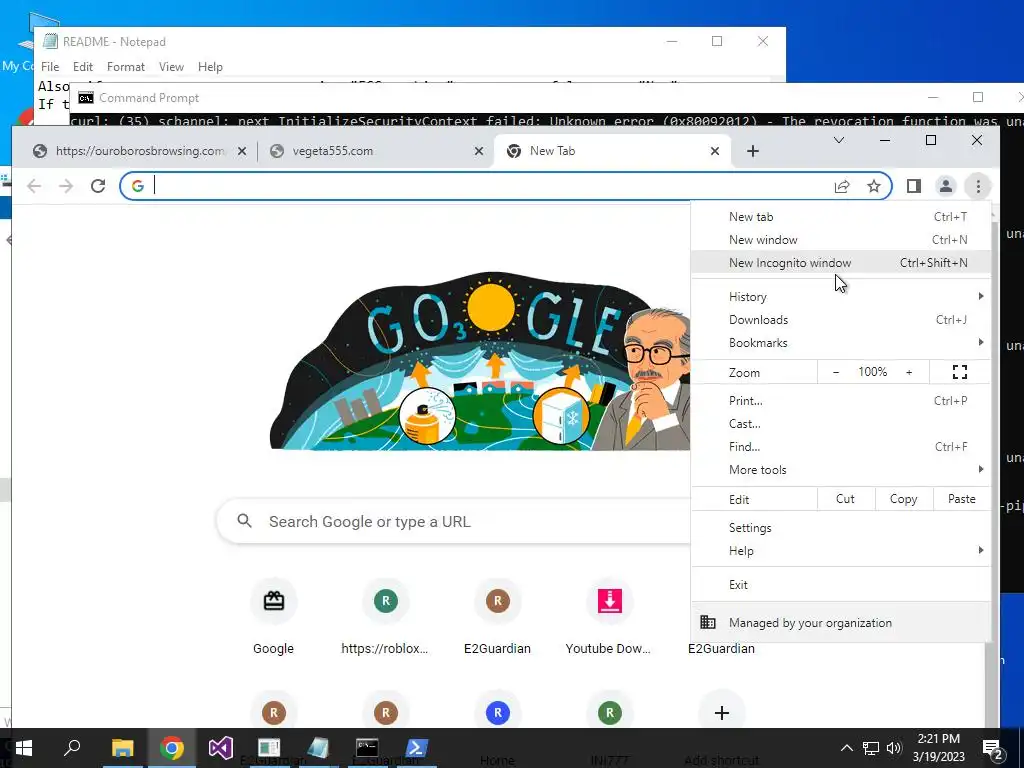Click Copy in the Edit row
Viewport: 1024px width, 768px height.
click(903, 499)
